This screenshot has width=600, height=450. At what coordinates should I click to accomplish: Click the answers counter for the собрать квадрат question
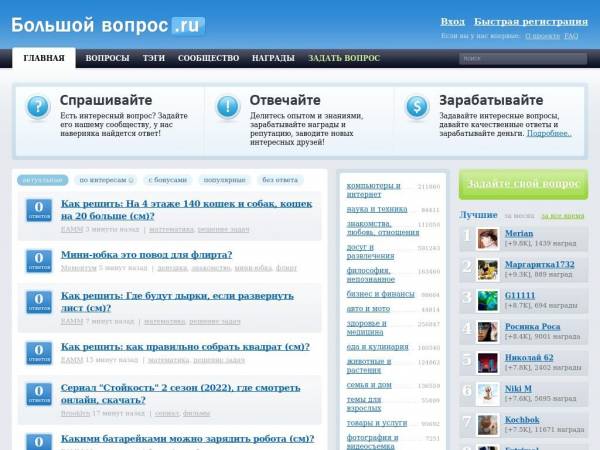coord(39,353)
